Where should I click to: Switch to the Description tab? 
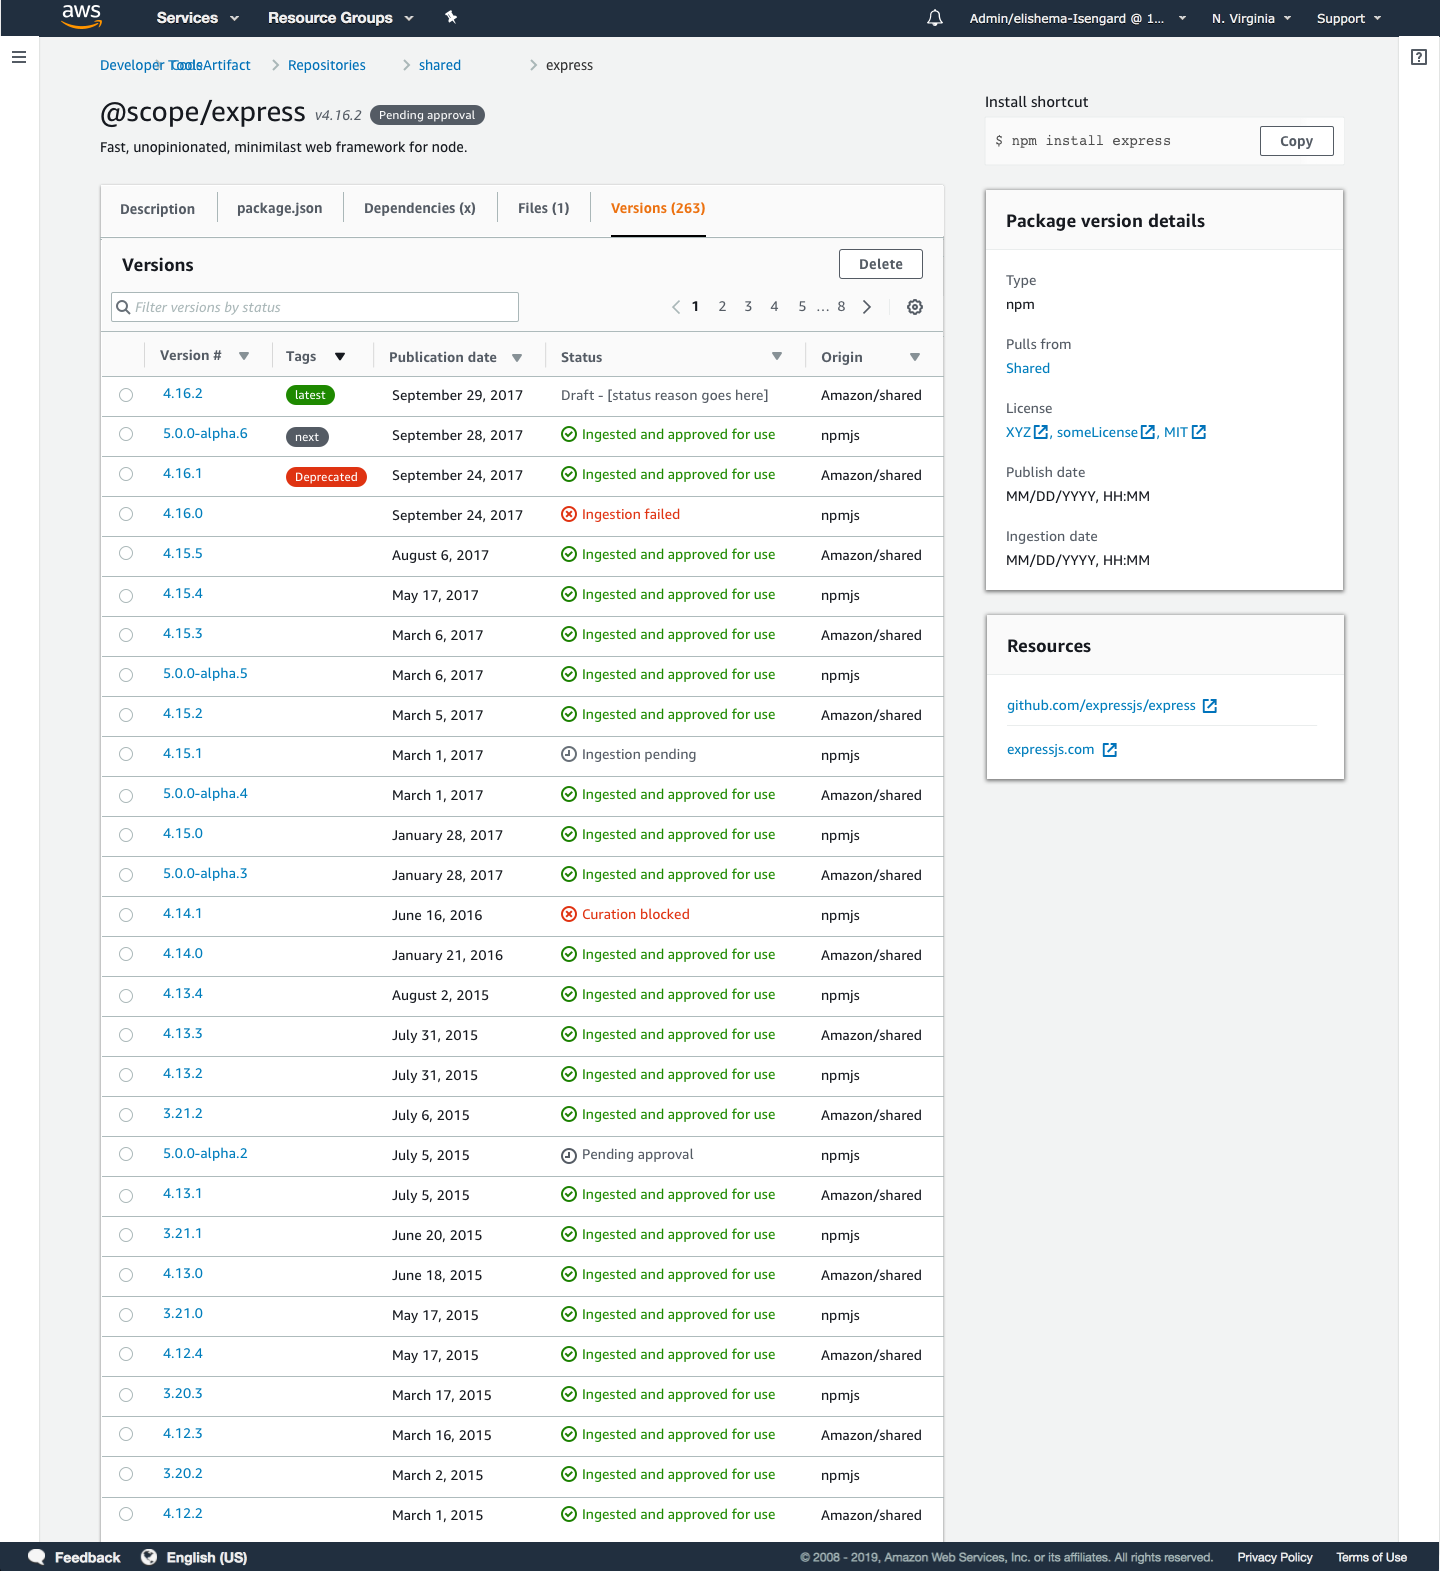click(157, 209)
